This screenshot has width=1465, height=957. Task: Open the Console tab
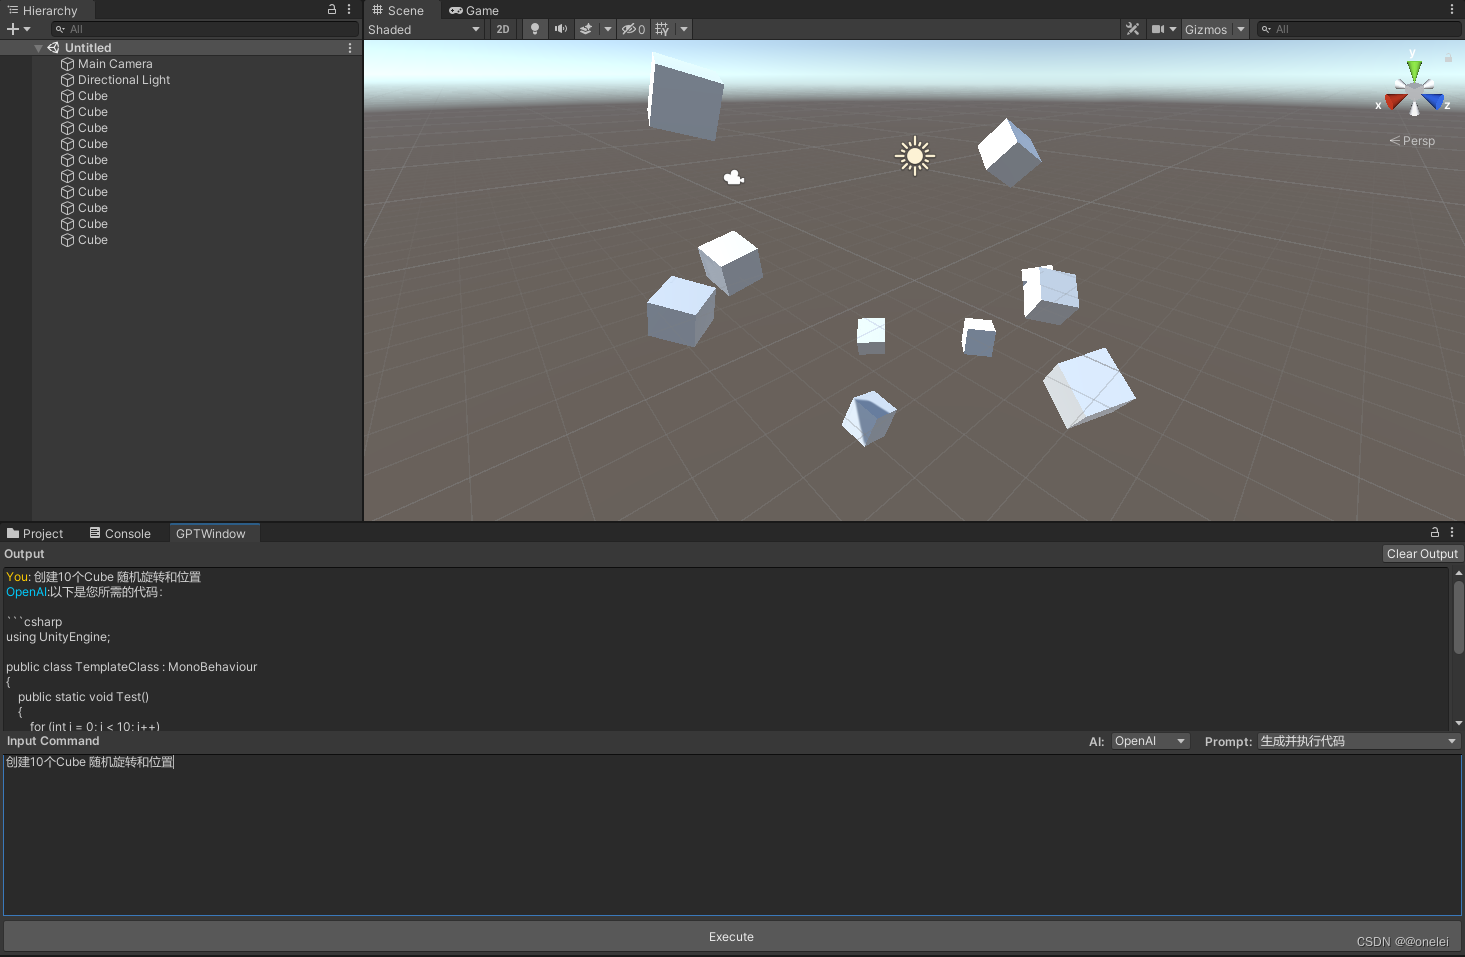point(120,533)
